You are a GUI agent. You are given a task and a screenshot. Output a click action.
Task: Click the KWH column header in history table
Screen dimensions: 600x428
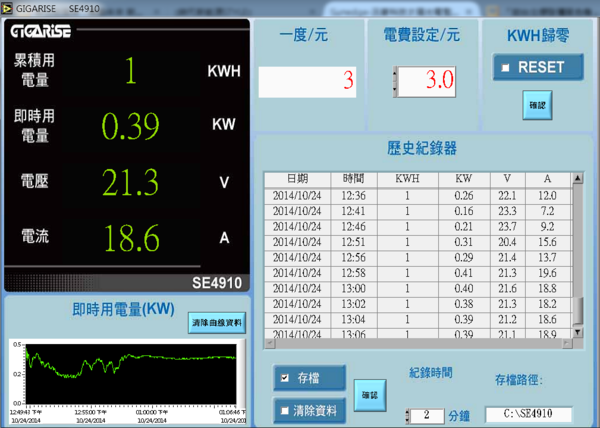407,179
